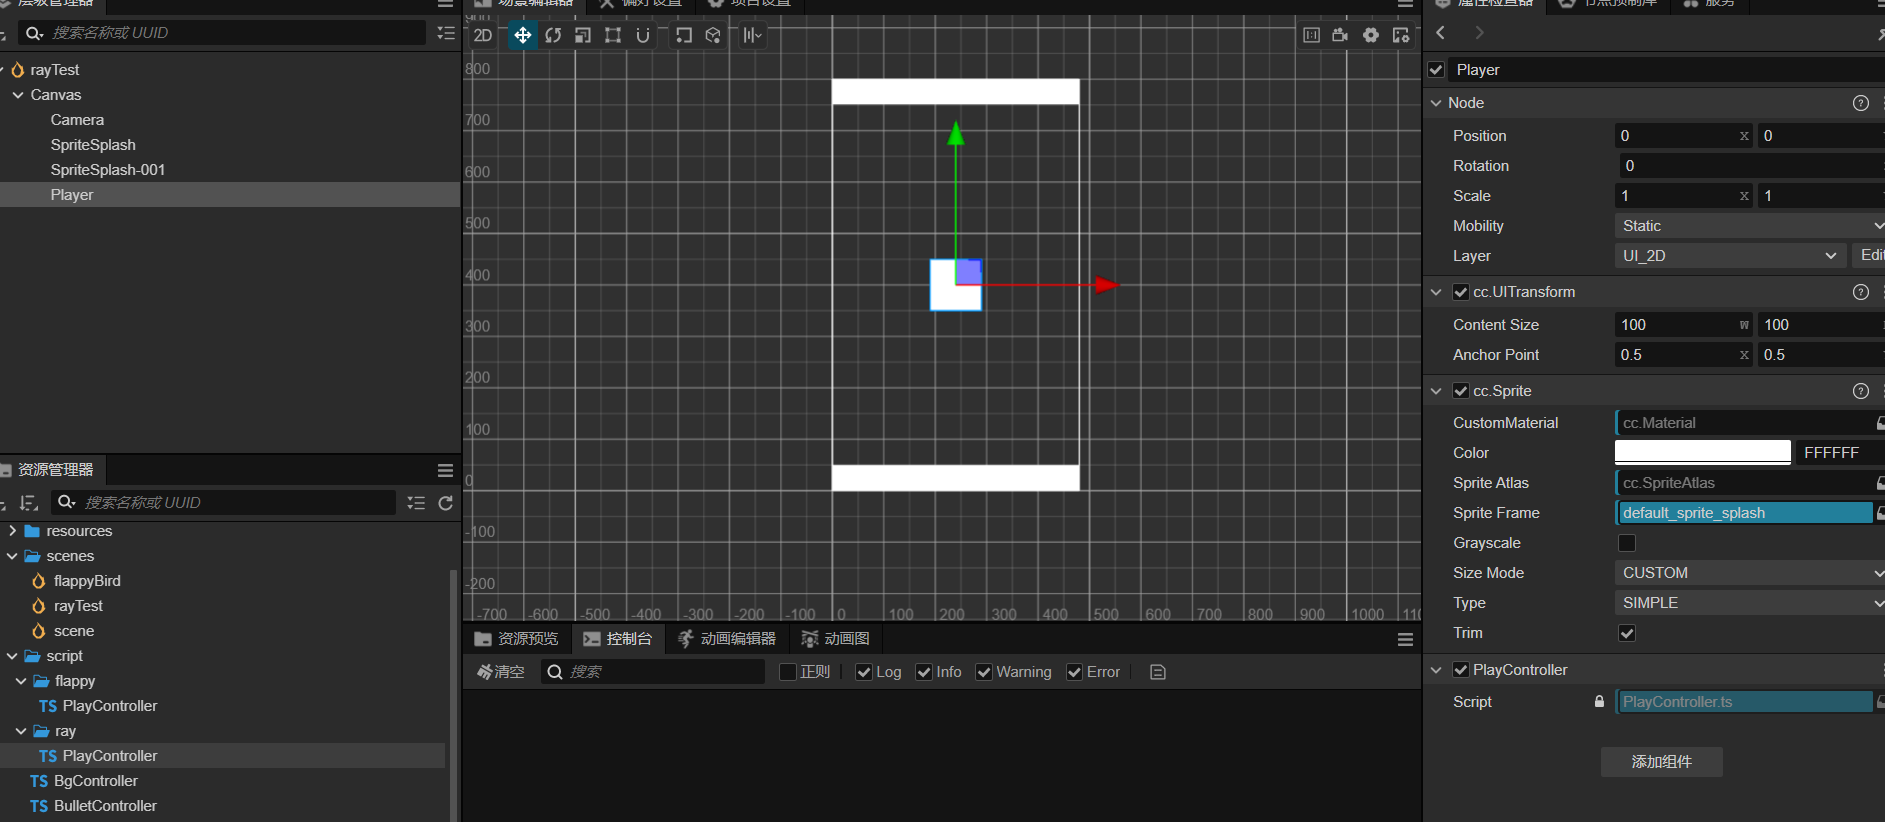Enable the 正则 regex checkbox
Screen dimensions: 1885x822
(788, 672)
